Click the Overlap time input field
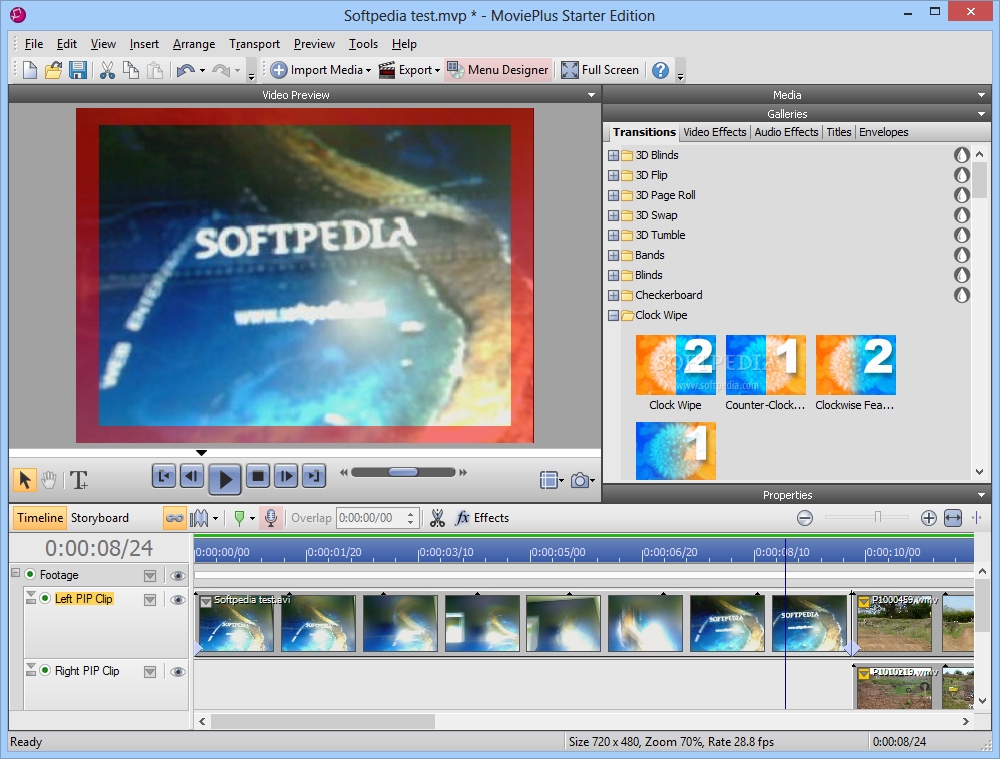This screenshot has width=1000, height=759. 372,518
